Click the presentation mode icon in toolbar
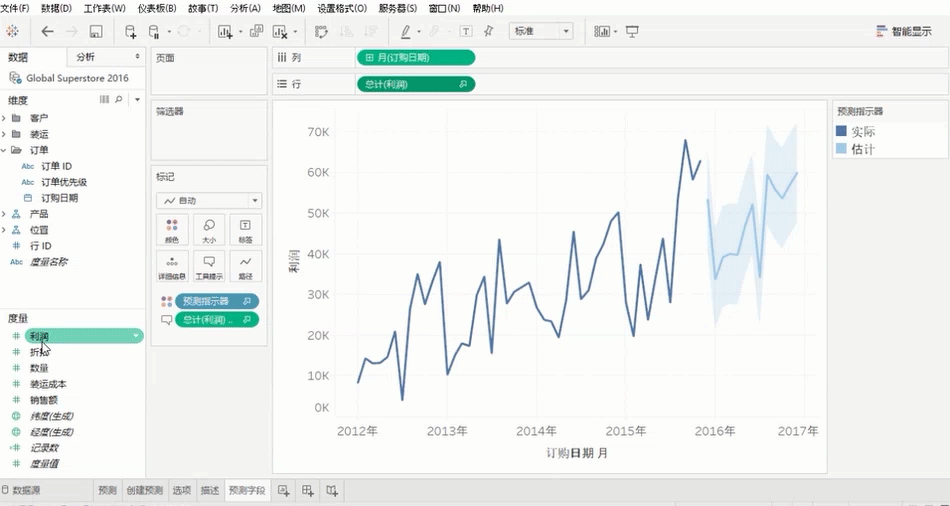The height and width of the screenshot is (506, 950). [x=632, y=32]
